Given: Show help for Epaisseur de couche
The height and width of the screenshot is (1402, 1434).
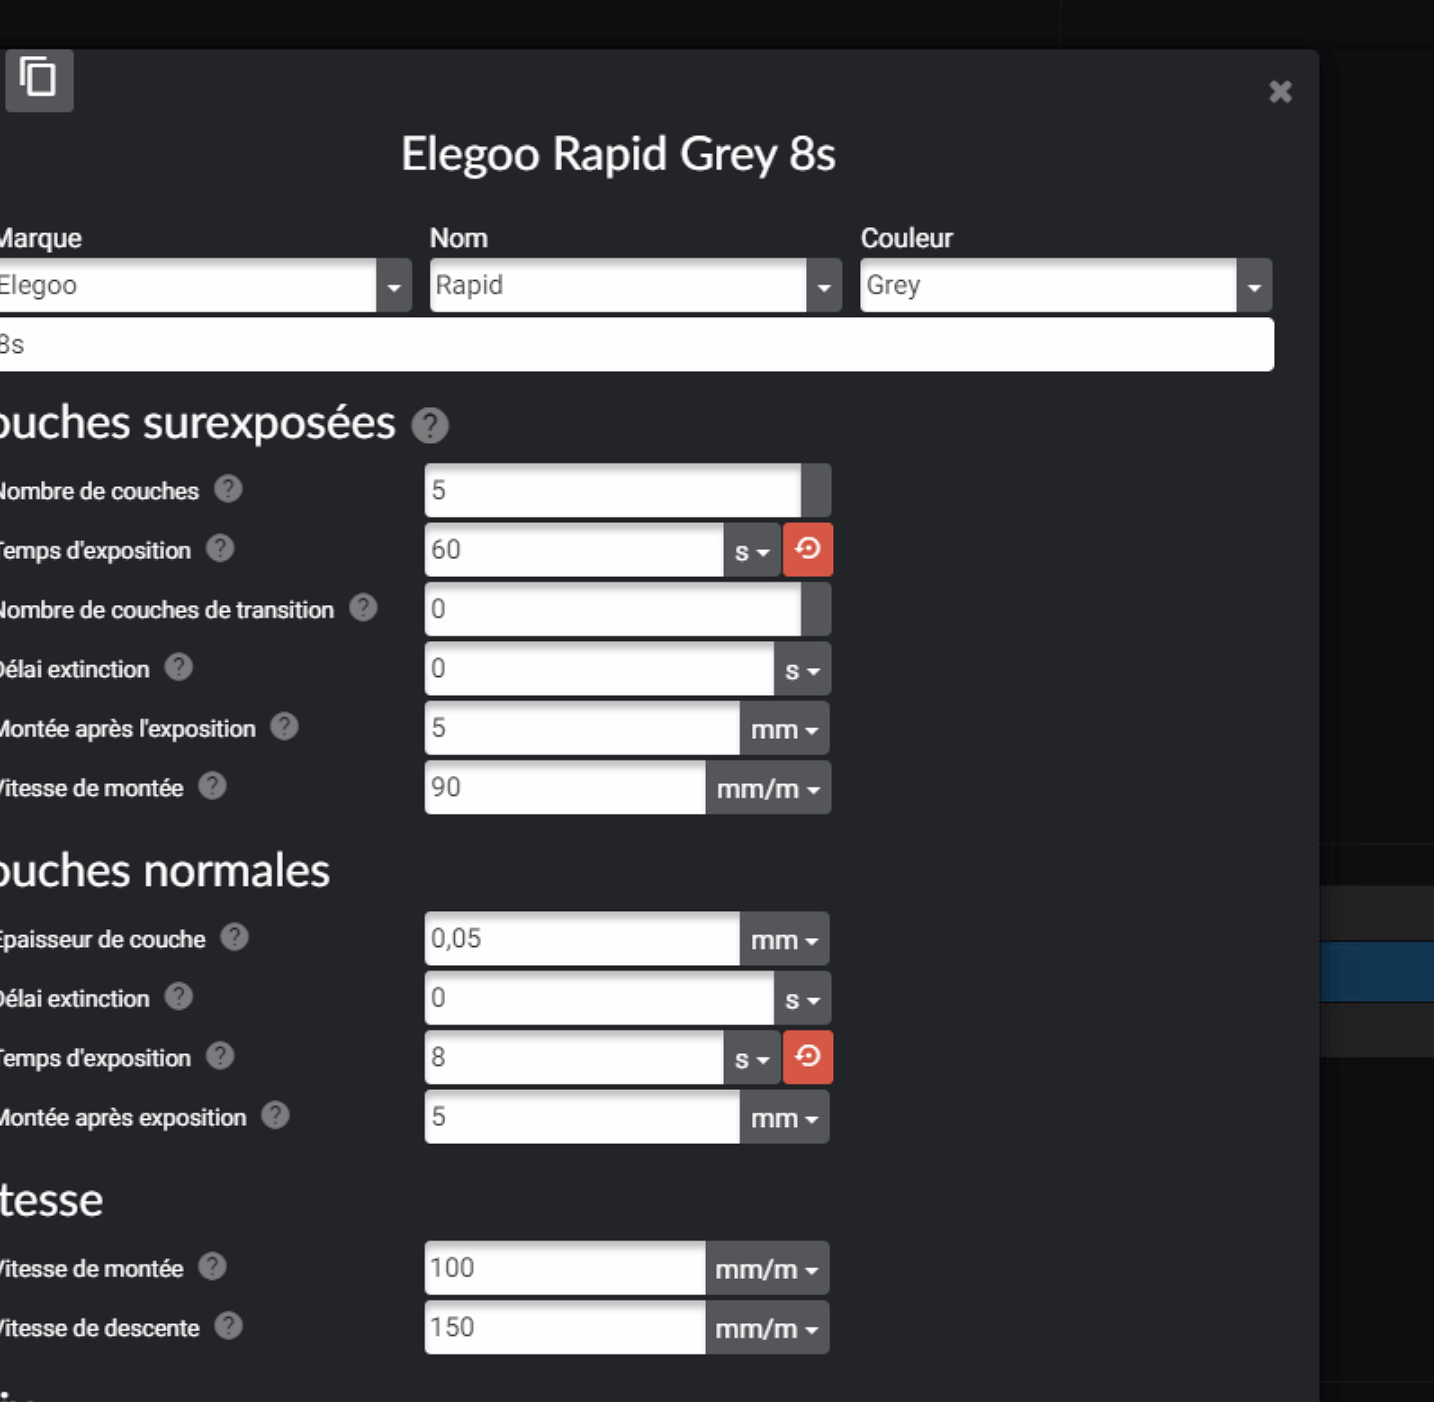Looking at the screenshot, I should (x=234, y=937).
